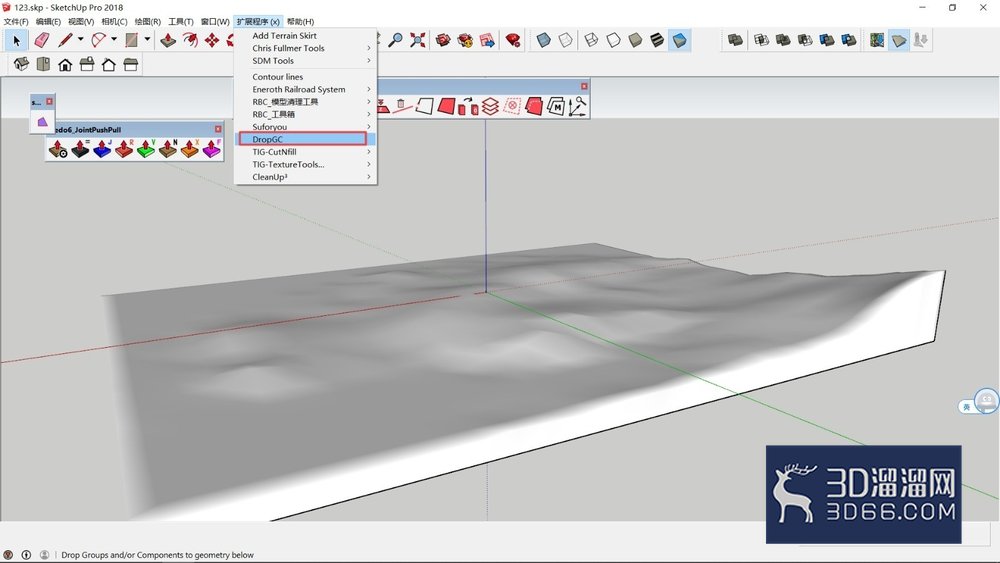
Task: Switch to Iso house view icon
Action: click(x=21, y=64)
